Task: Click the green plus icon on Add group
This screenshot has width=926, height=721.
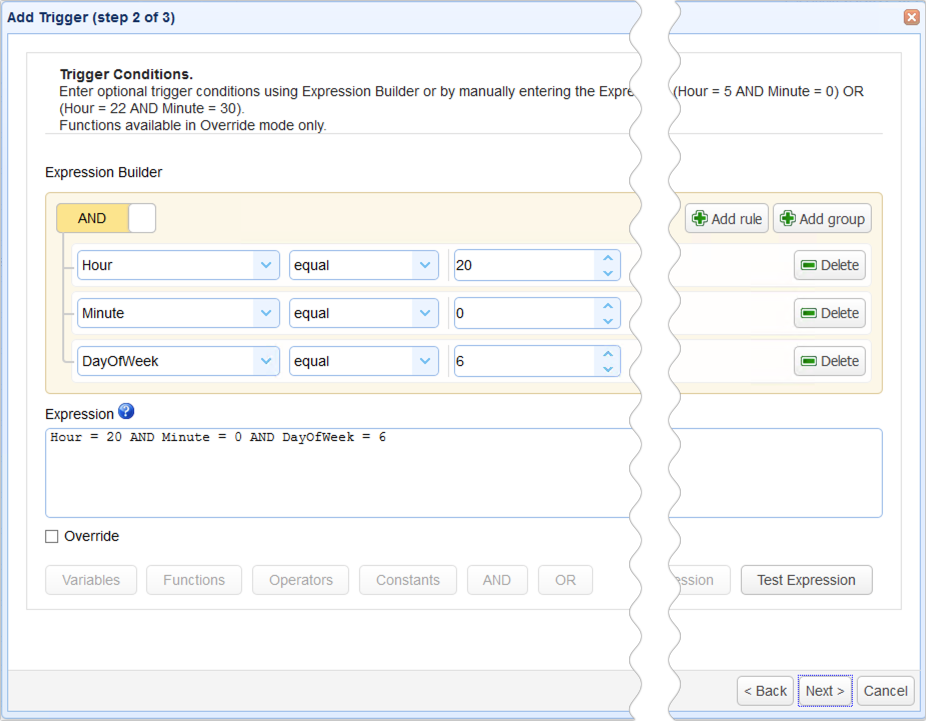Action: 787,218
